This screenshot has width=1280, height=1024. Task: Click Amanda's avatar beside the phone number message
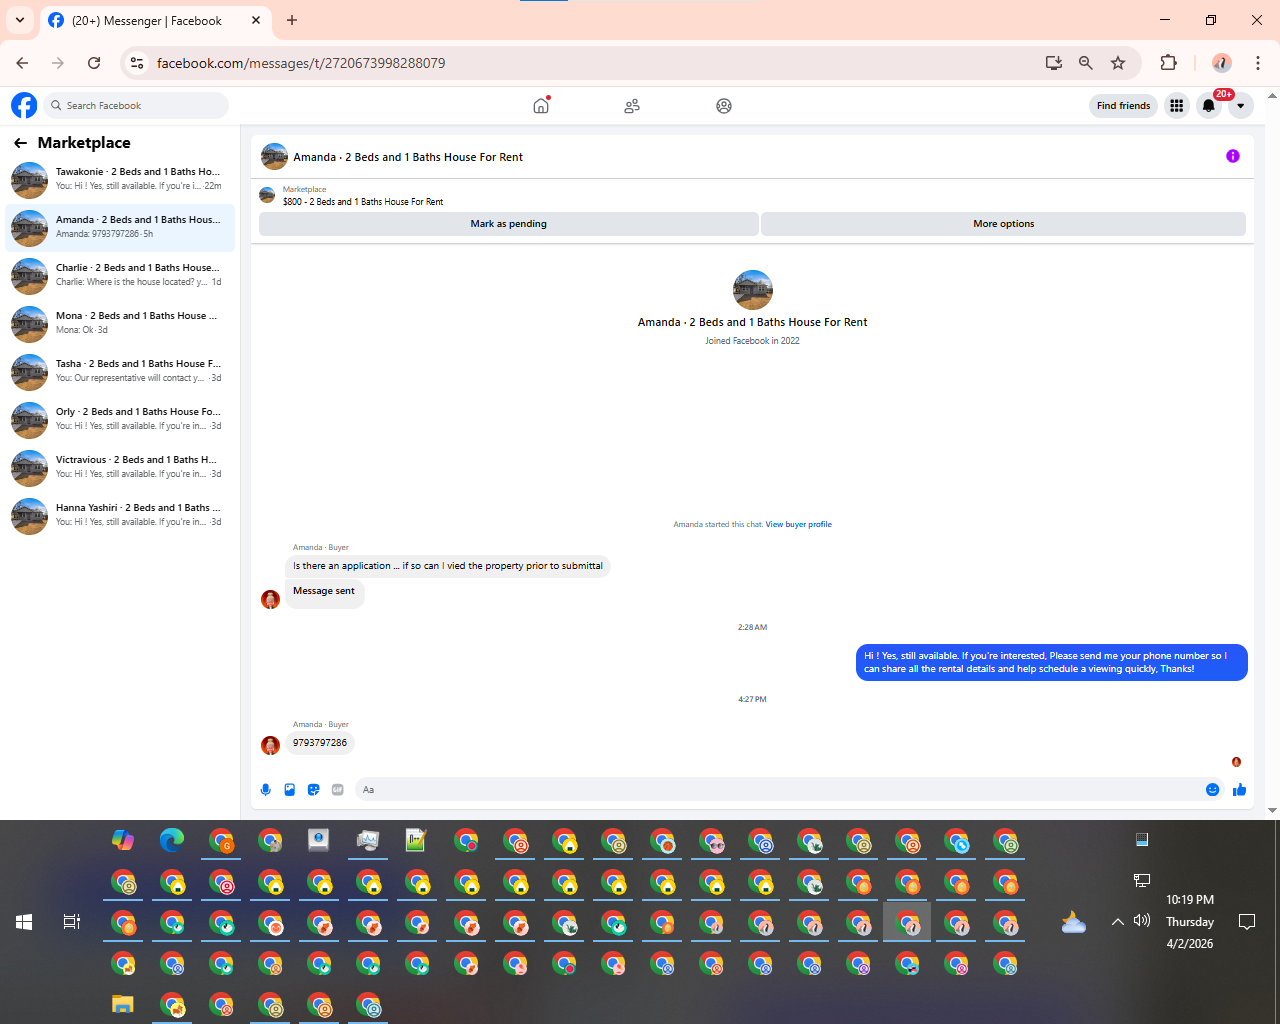click(x=270, y=745)
